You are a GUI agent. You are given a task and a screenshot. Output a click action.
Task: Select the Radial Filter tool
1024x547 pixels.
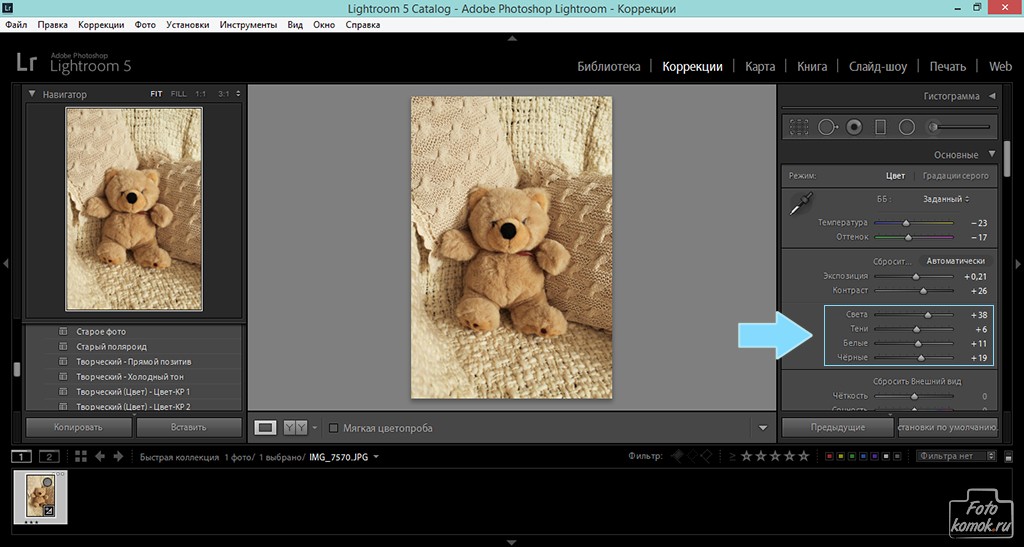point(906,127)
